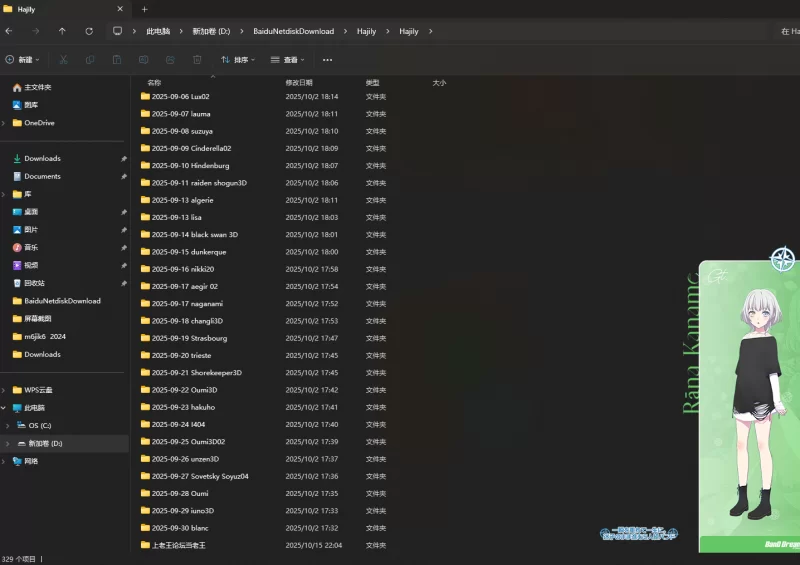The width and height of the screenshot is (800, 565).
Task: Expand the 库 (Libraries) node
Action: 4,194
